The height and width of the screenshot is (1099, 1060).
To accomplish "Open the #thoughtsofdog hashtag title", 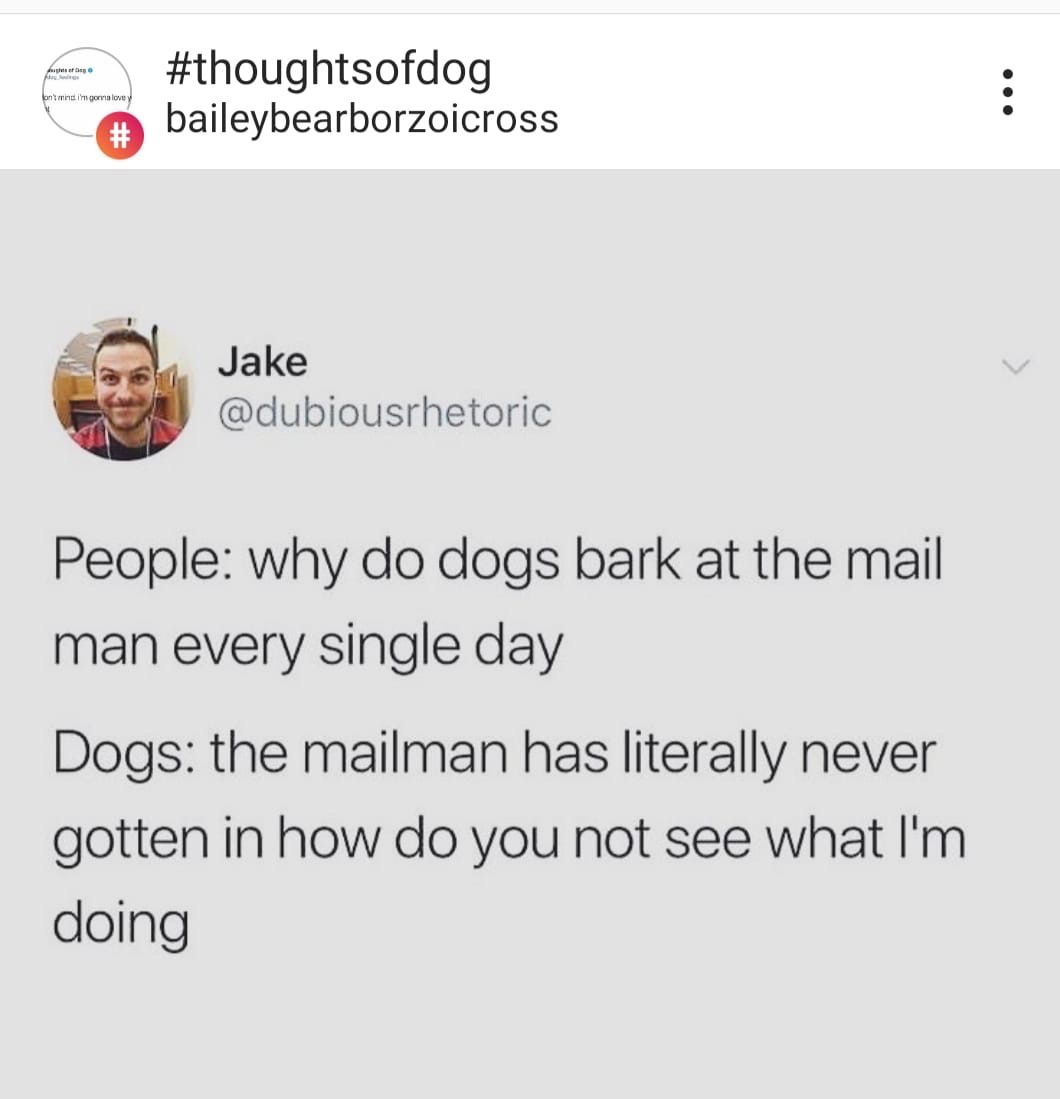I will (329, 70).
